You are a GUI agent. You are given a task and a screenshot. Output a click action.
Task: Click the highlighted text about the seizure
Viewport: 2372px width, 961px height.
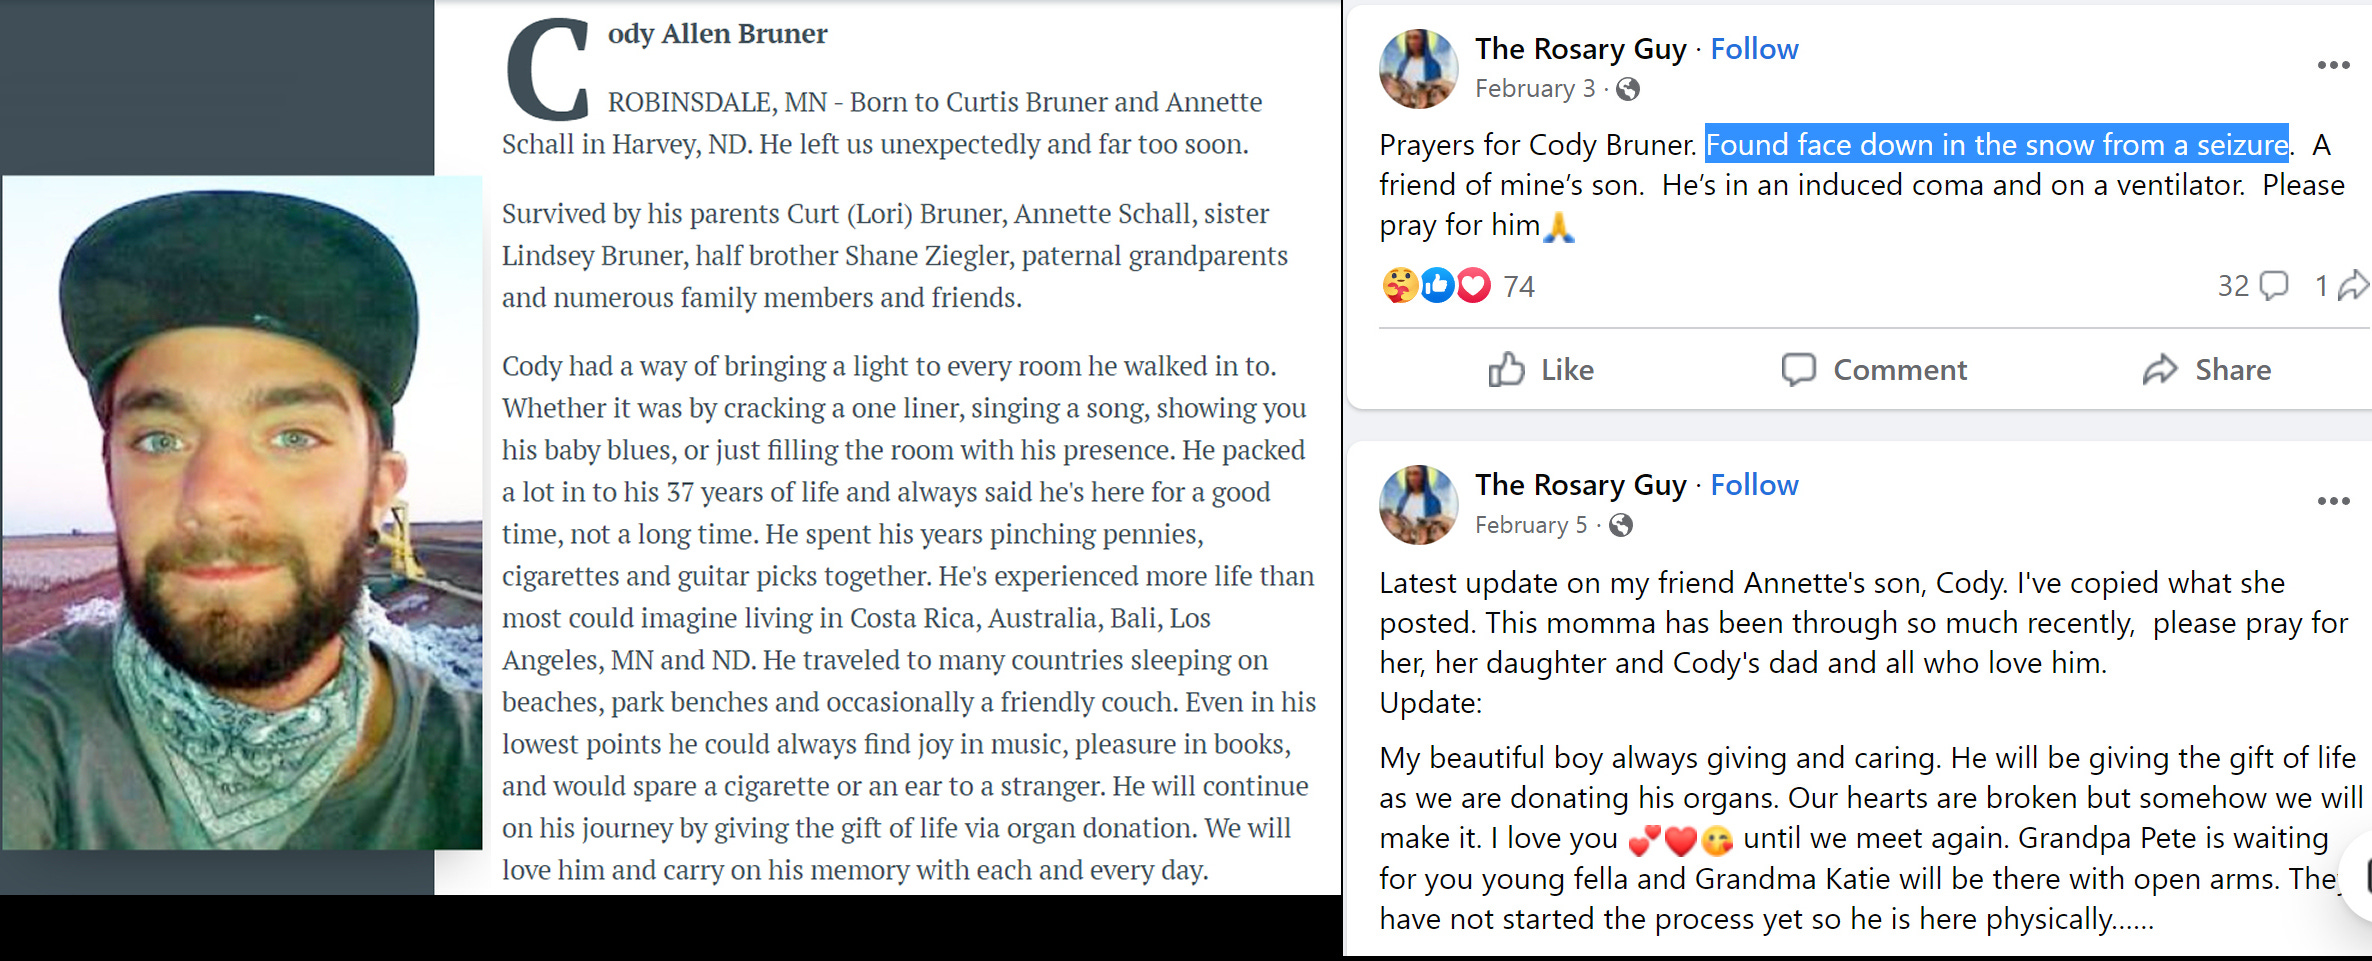pyautogui.click(x=1997, y=145)
